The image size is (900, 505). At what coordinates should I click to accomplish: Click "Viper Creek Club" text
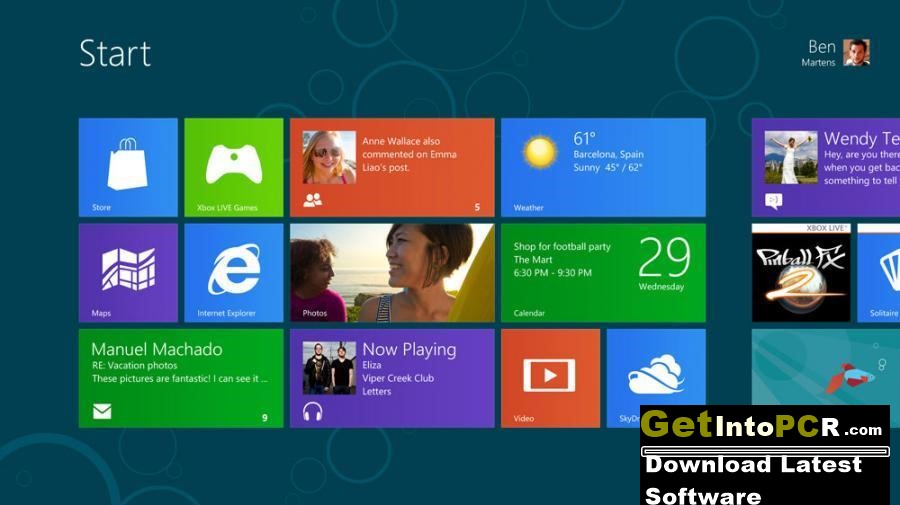pyautogui.click(x=398, y=378)
